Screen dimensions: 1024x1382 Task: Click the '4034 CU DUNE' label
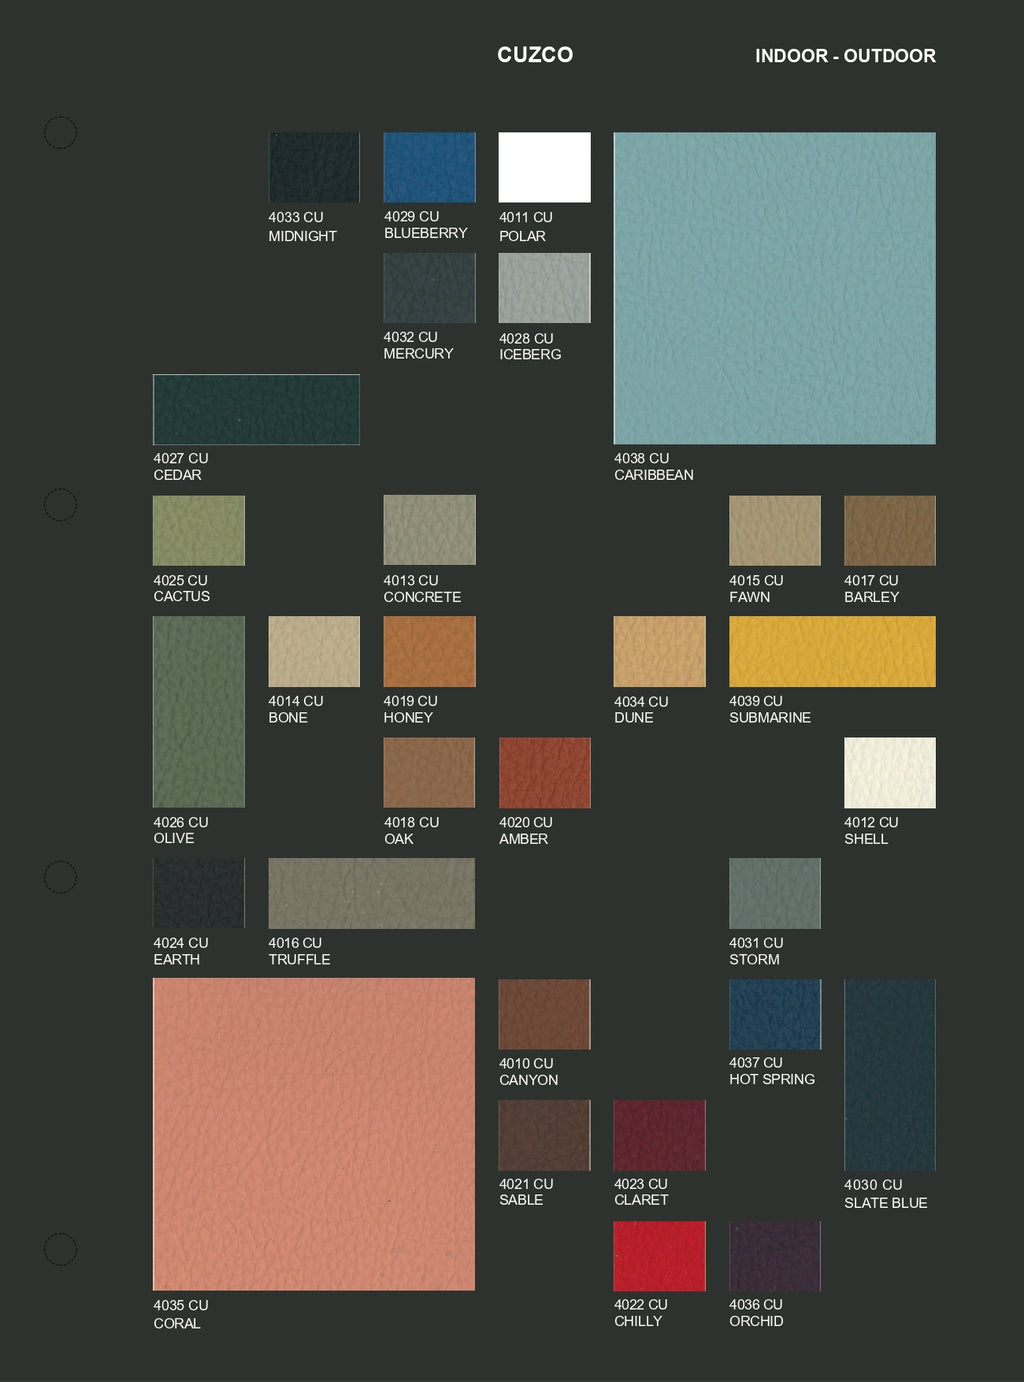[641, 710]
